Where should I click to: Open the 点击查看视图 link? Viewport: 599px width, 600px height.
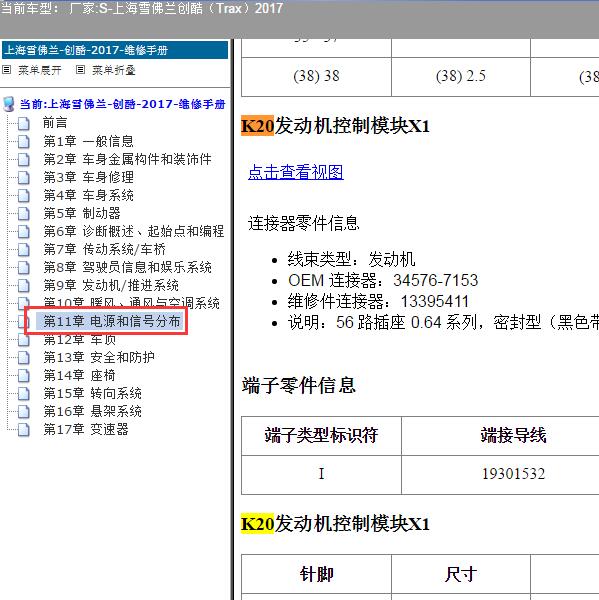pyautogui.click(x=295, y=172)
